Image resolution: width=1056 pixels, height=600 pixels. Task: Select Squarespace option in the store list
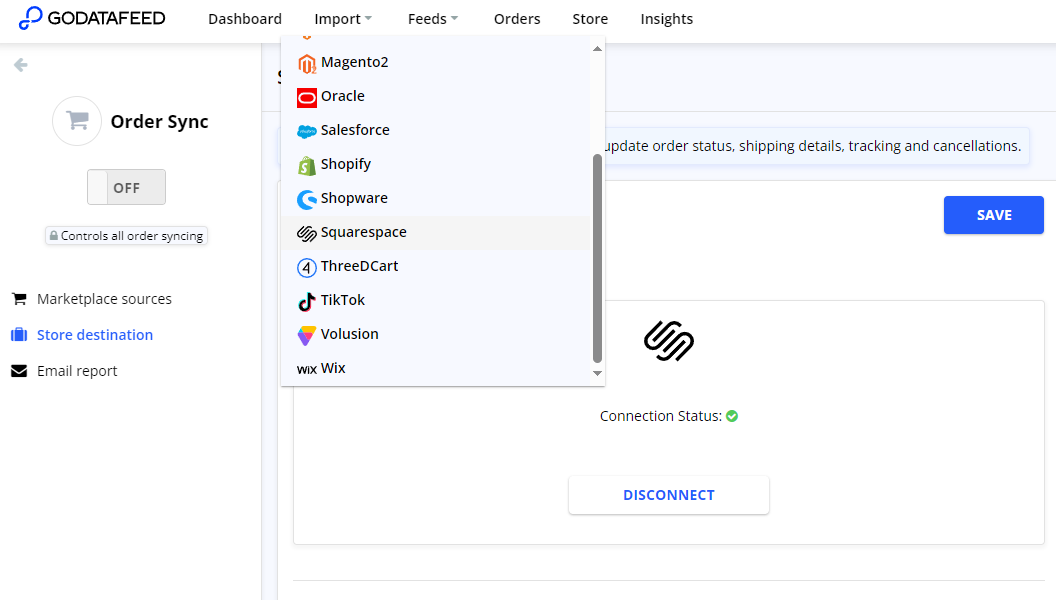point(436,232)
